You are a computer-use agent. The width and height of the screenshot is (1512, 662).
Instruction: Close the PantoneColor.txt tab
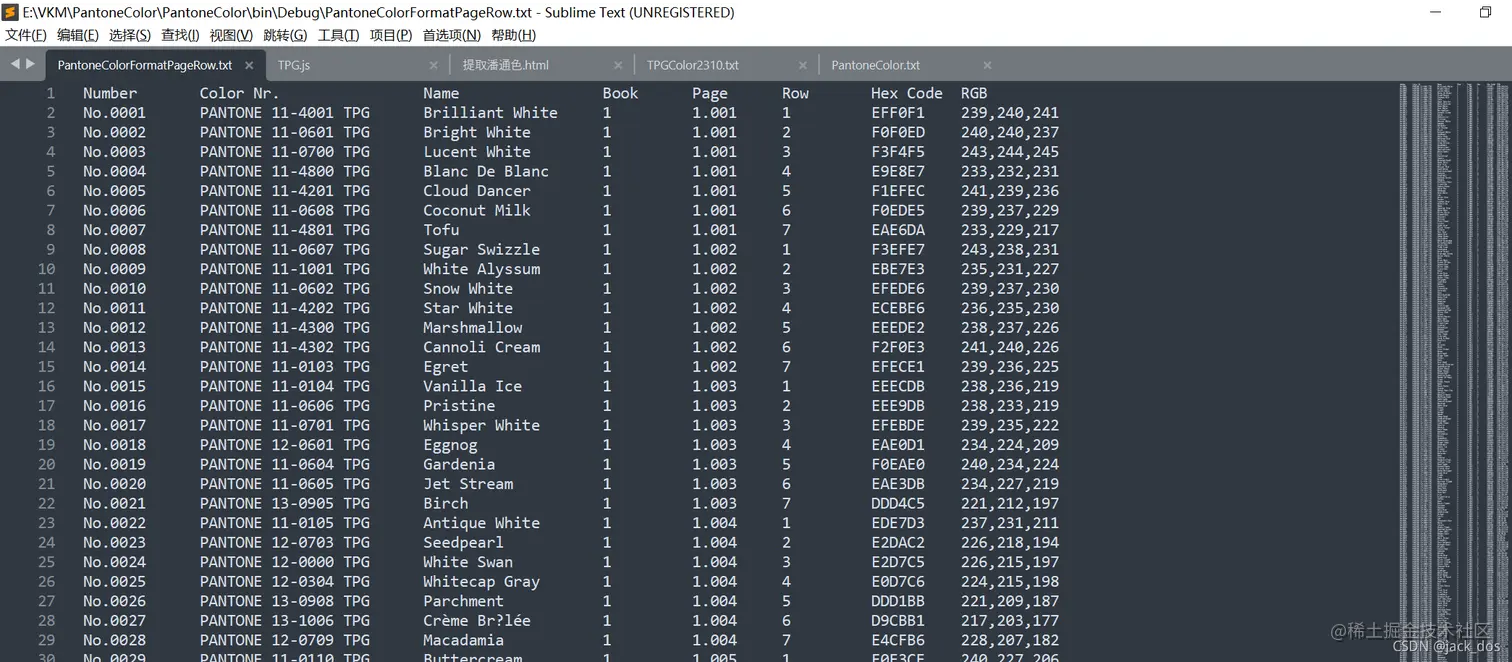click(987, 65)
